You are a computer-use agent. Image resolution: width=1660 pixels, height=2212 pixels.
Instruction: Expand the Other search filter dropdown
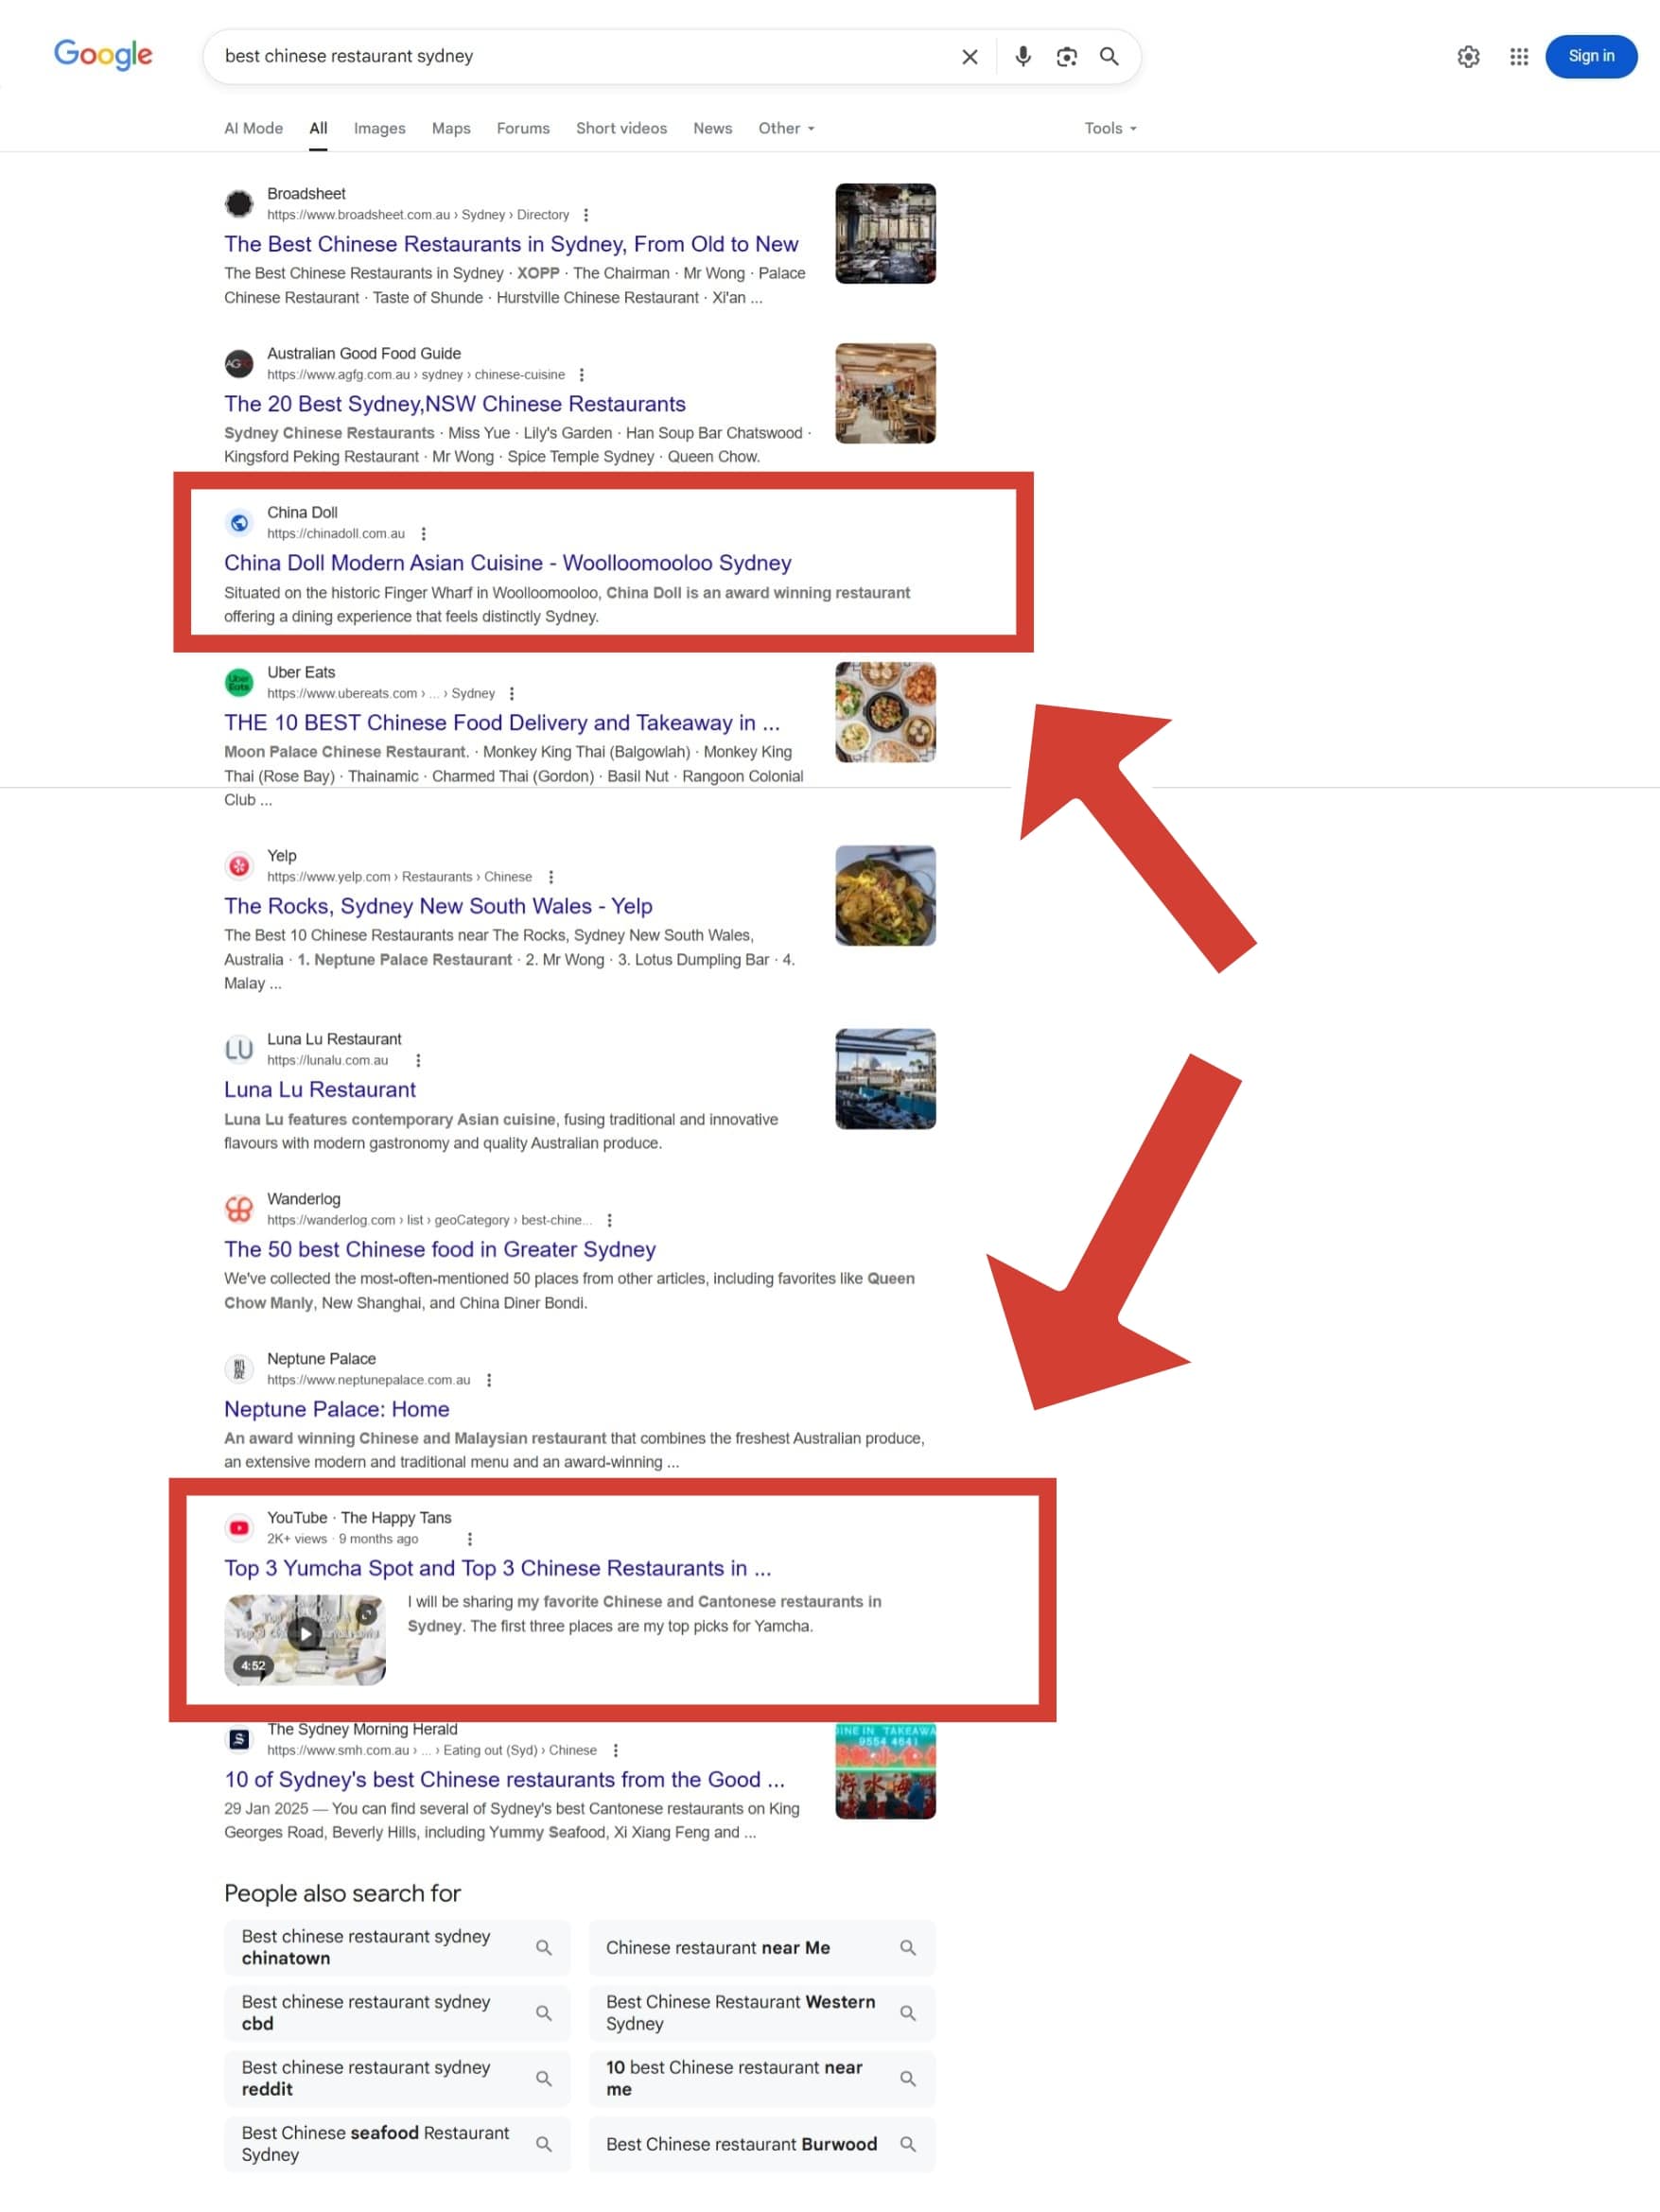[x=786, y=129]
